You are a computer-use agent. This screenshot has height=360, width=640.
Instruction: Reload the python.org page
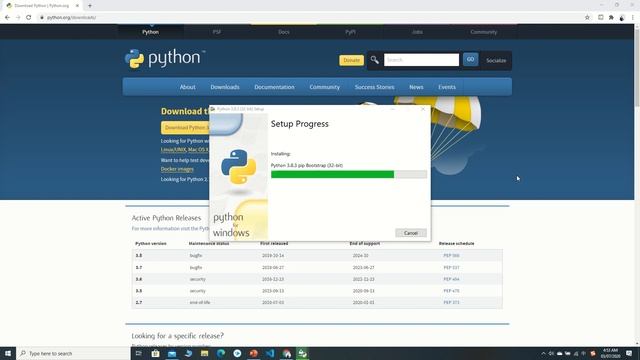tap(29, 18)
